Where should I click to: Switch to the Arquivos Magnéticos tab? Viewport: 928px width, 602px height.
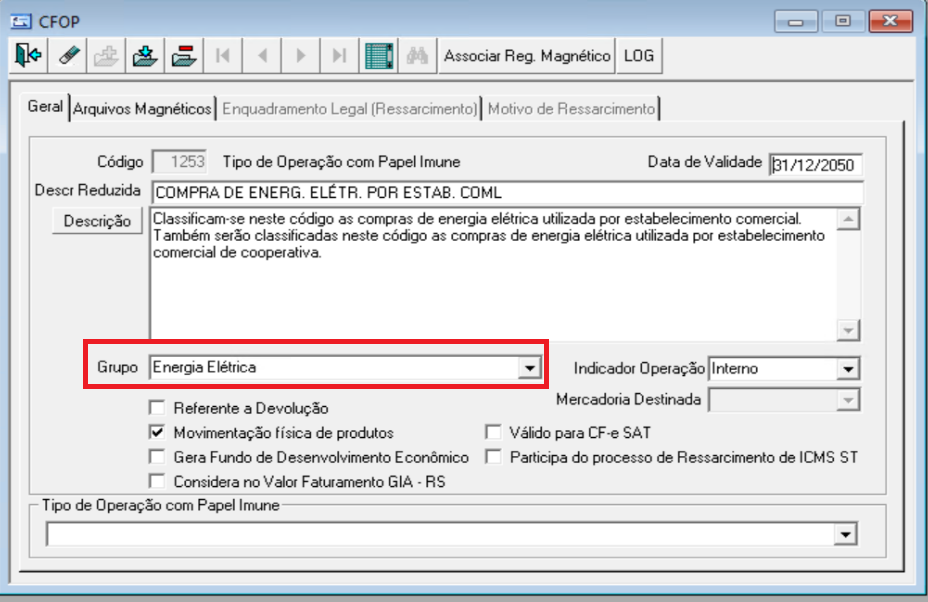tap(142, 108)
